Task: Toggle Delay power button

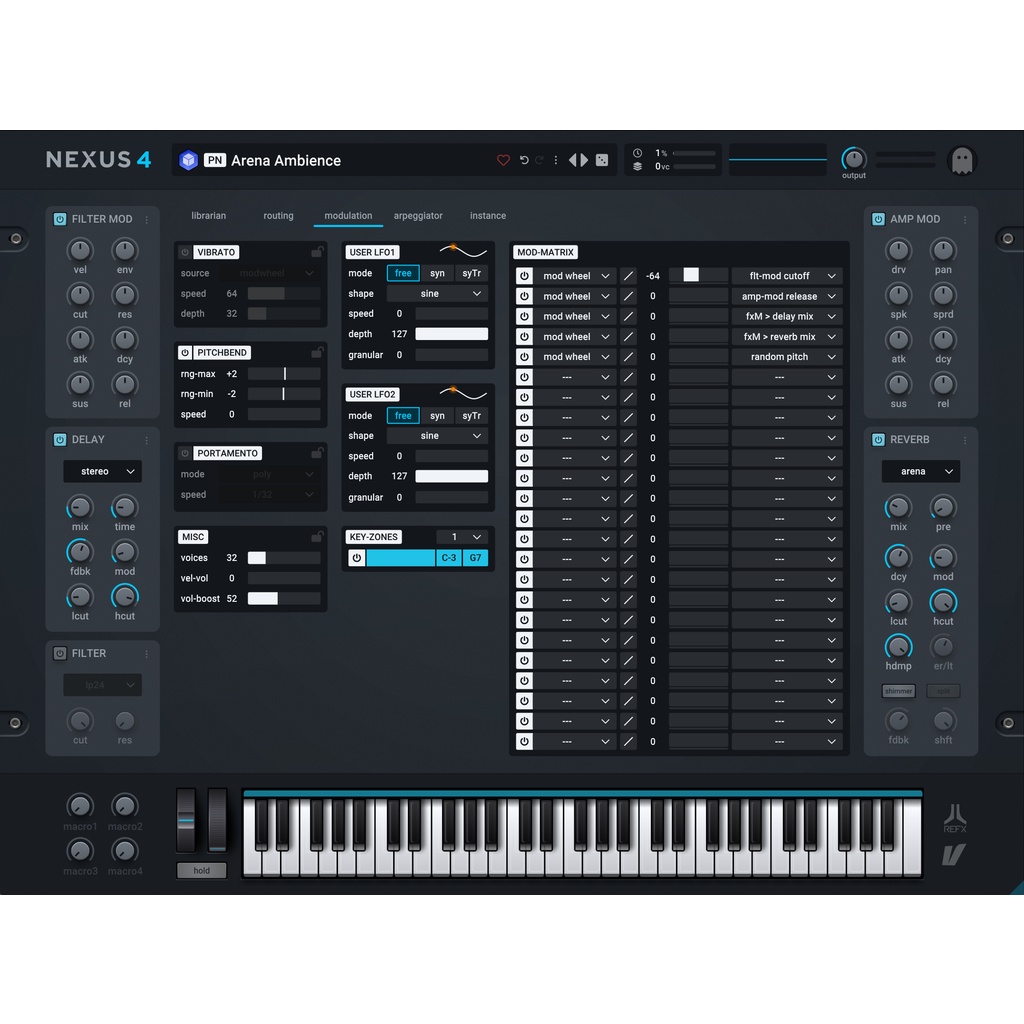Action: (x=59, y=440)
